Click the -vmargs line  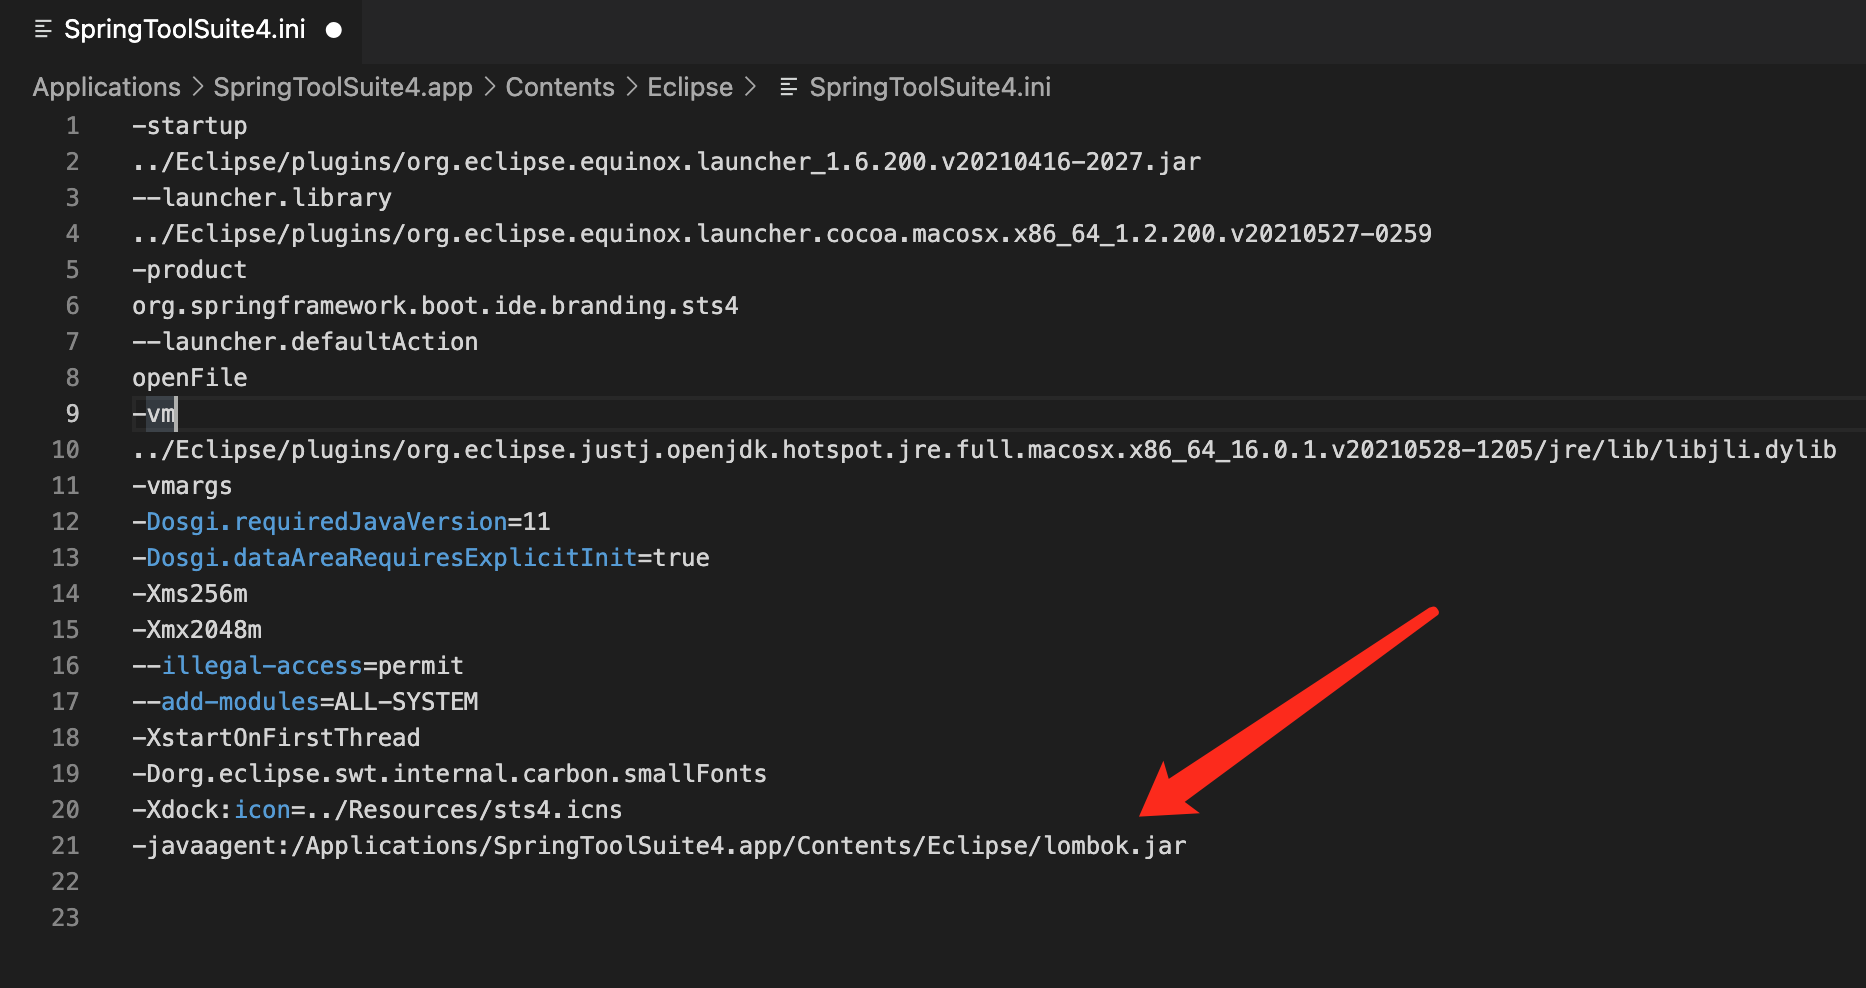click(182, 486)
